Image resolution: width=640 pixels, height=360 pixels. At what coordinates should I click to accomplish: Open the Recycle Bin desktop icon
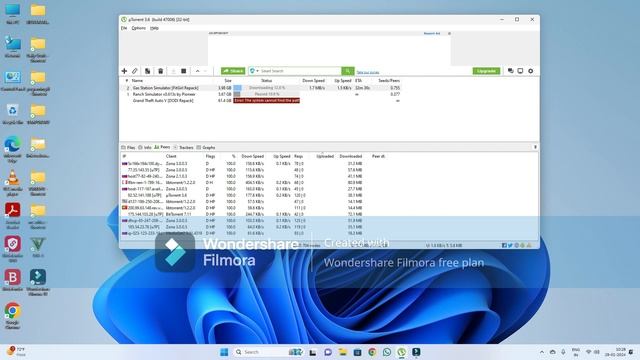pyautogui.click(x=13, y=114)
